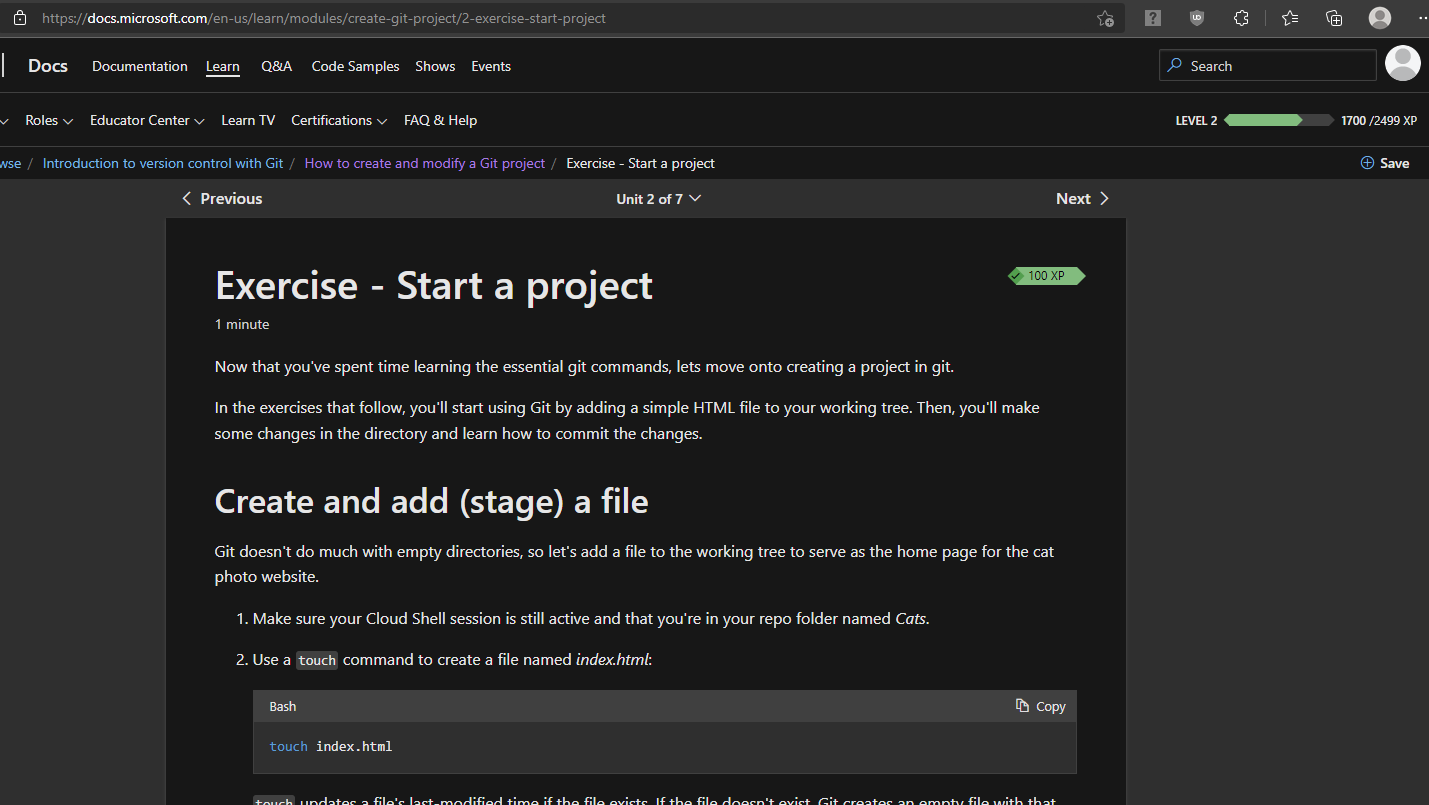This screenshot has height=805, width=1429.
Task: Go to the Next unit
Action: point(1082,198)
